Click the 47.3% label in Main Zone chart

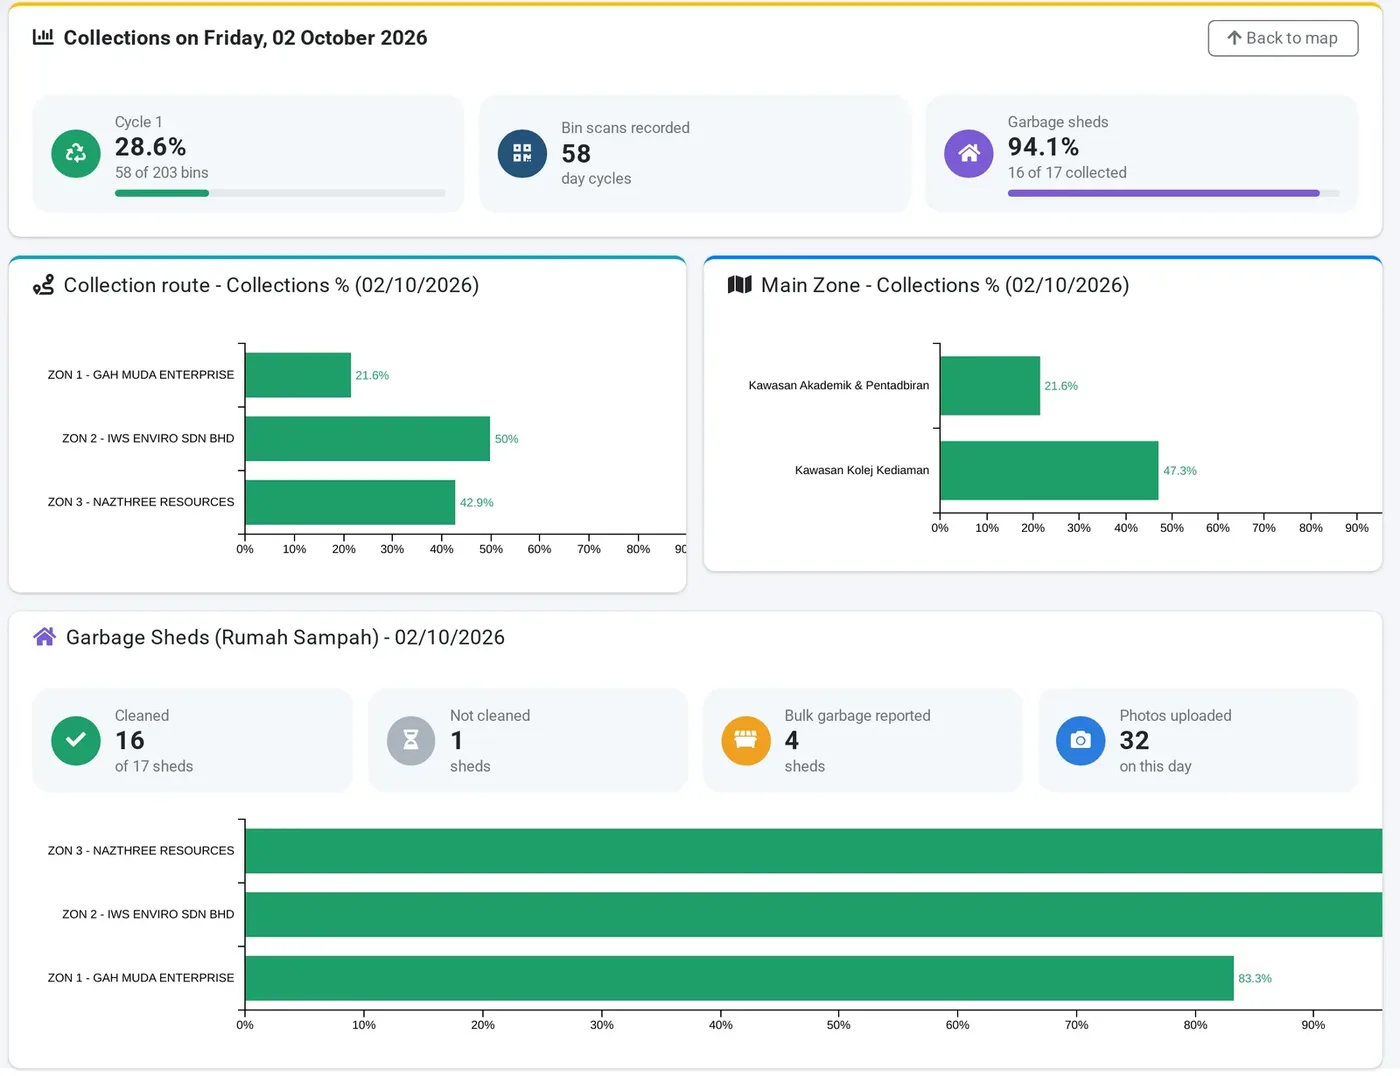point(1180,471)
